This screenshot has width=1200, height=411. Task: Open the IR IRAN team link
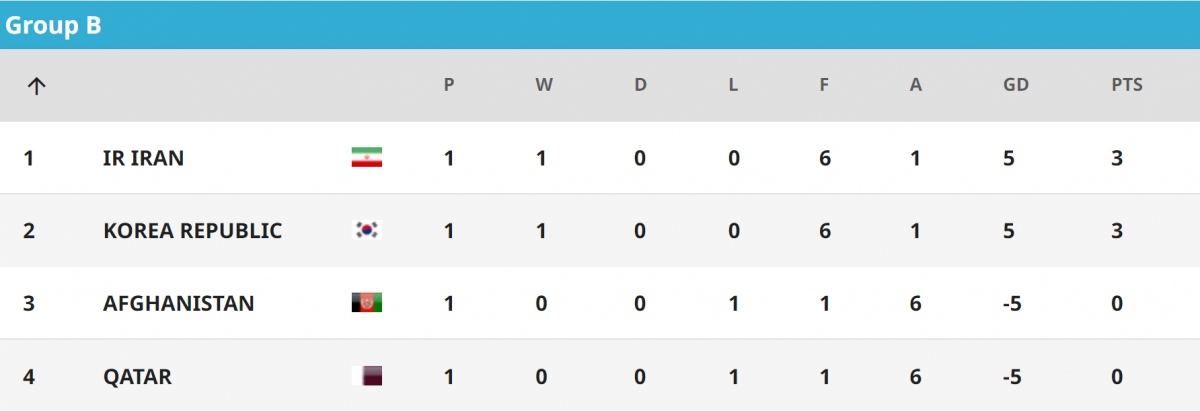143,158
